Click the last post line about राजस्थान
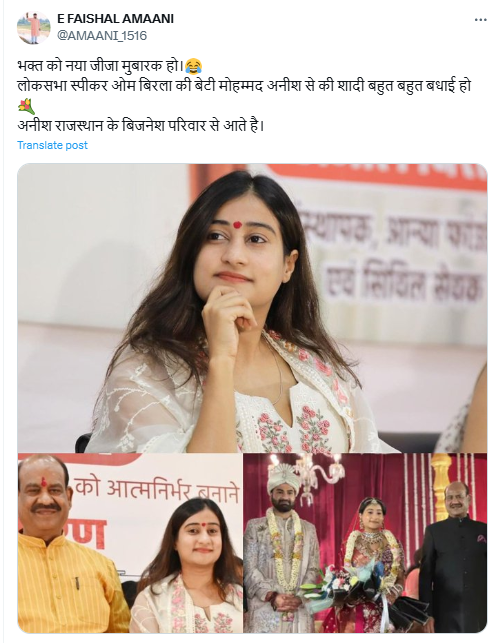 click(x=141, y=126)
